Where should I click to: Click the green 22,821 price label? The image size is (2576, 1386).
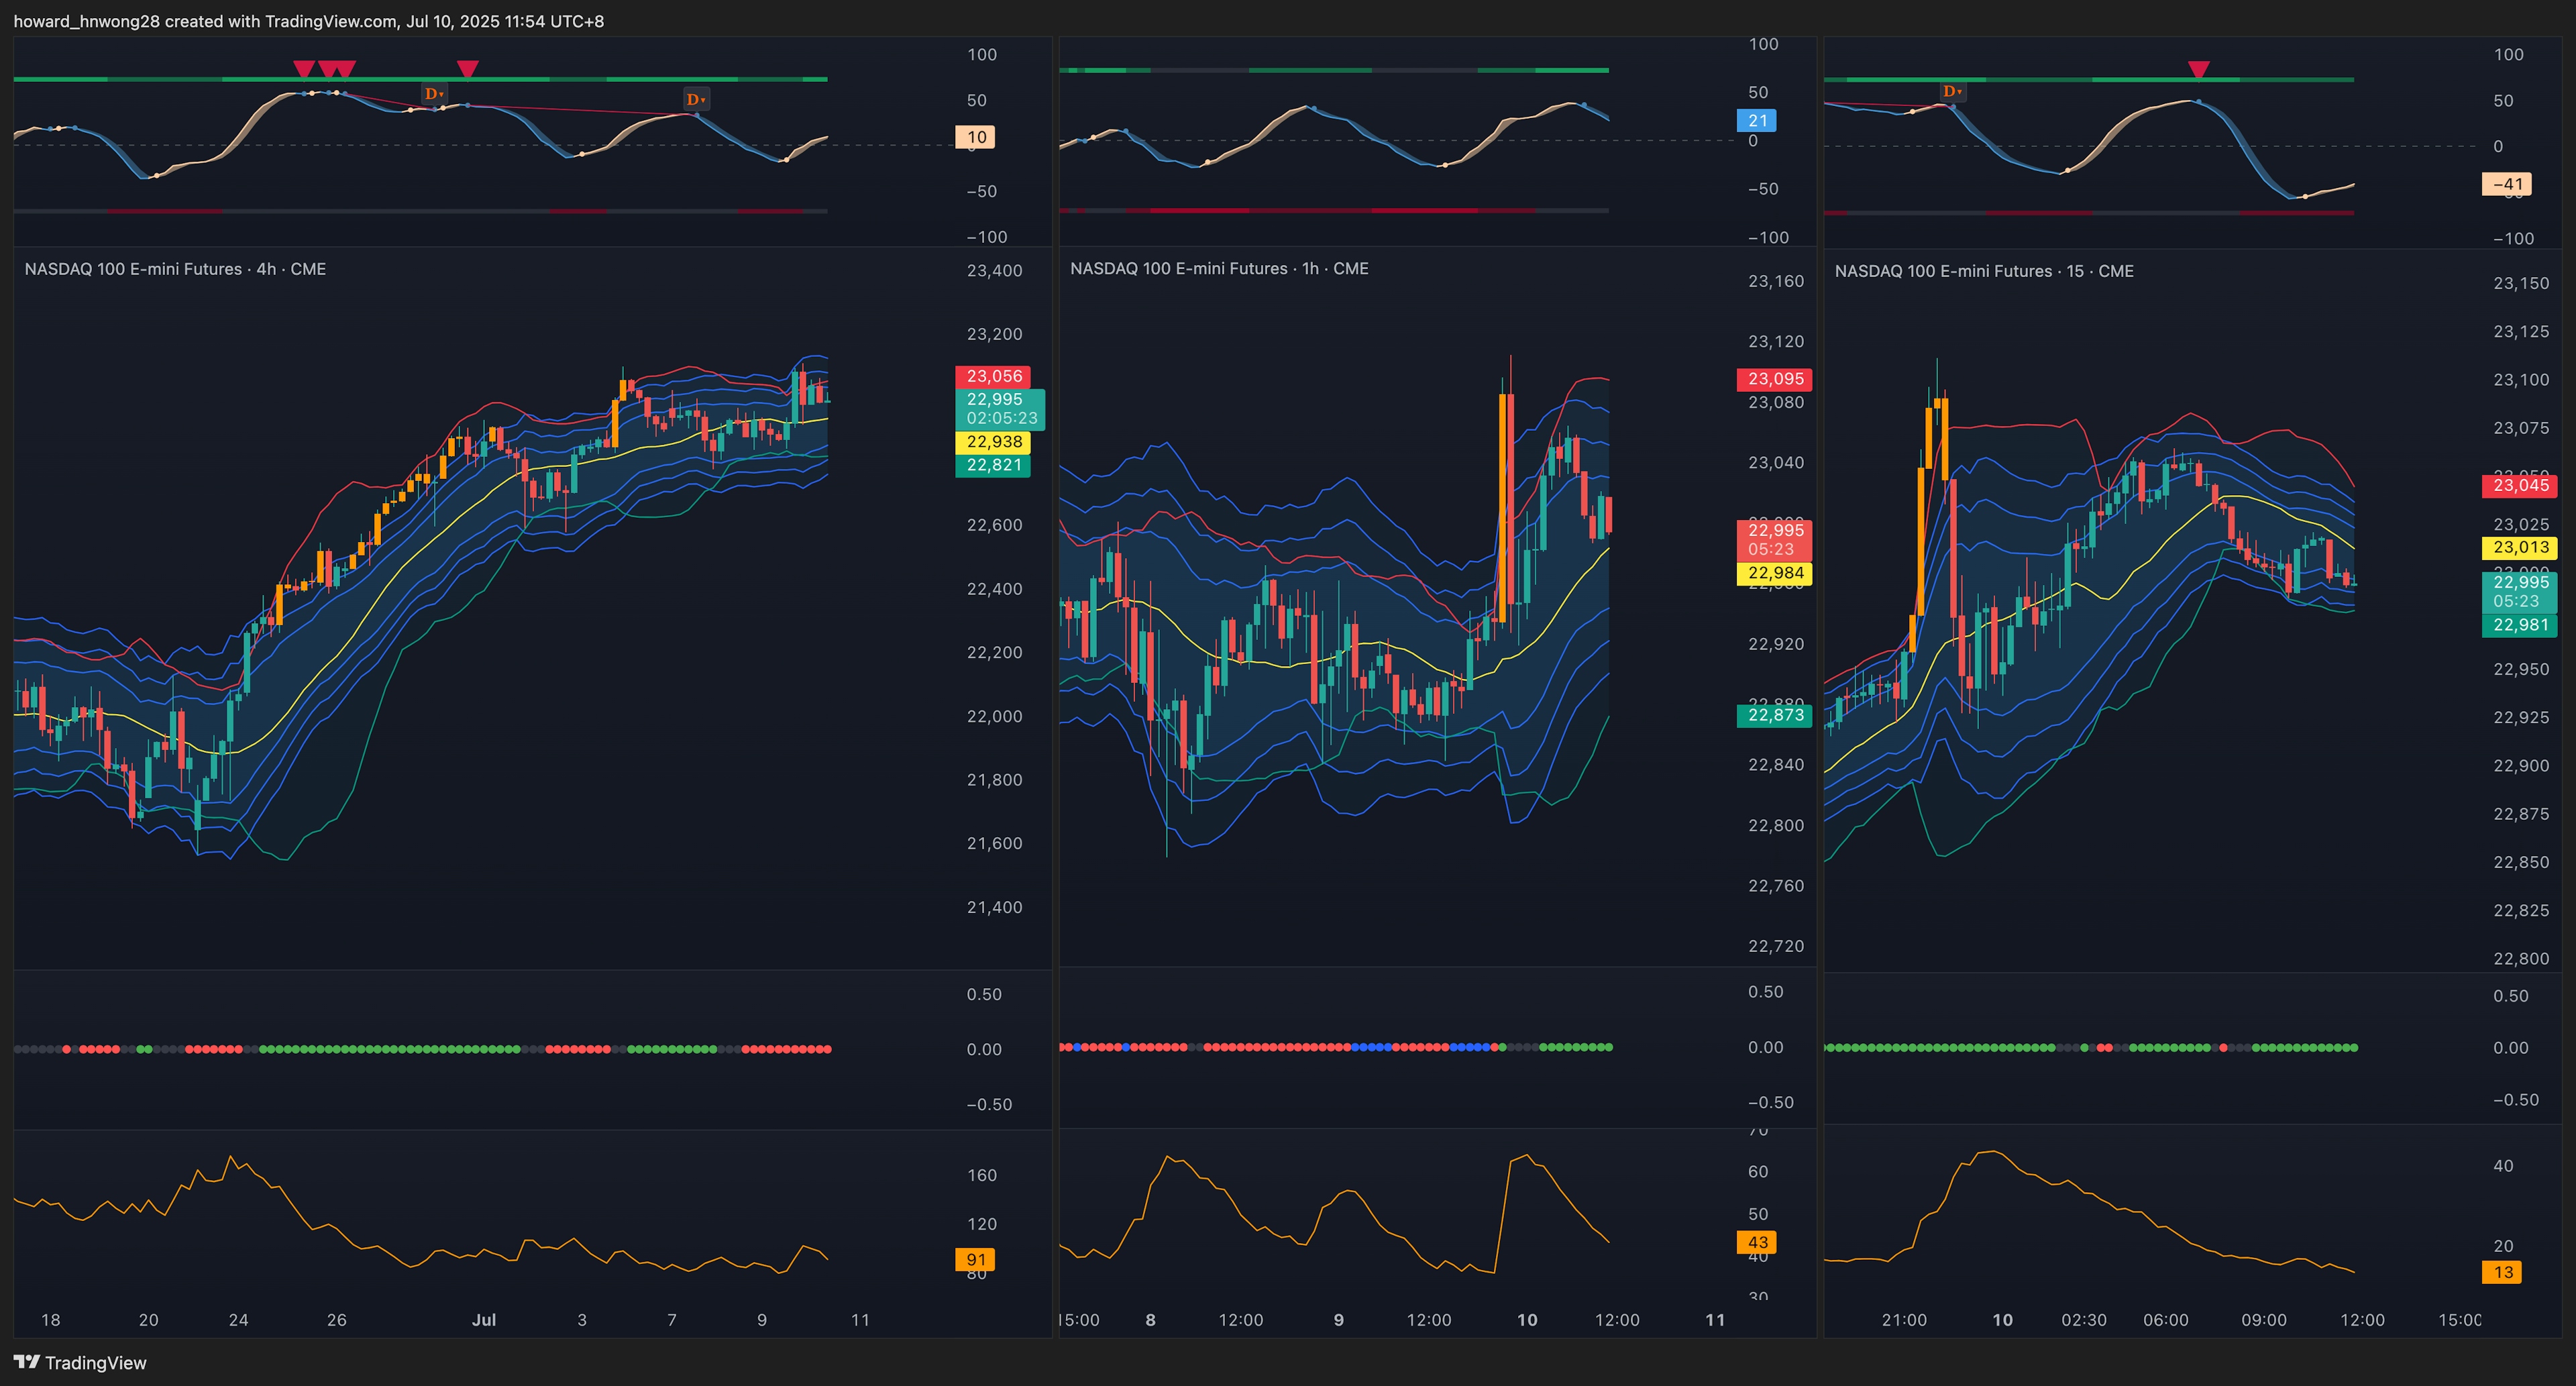(994, 465)
